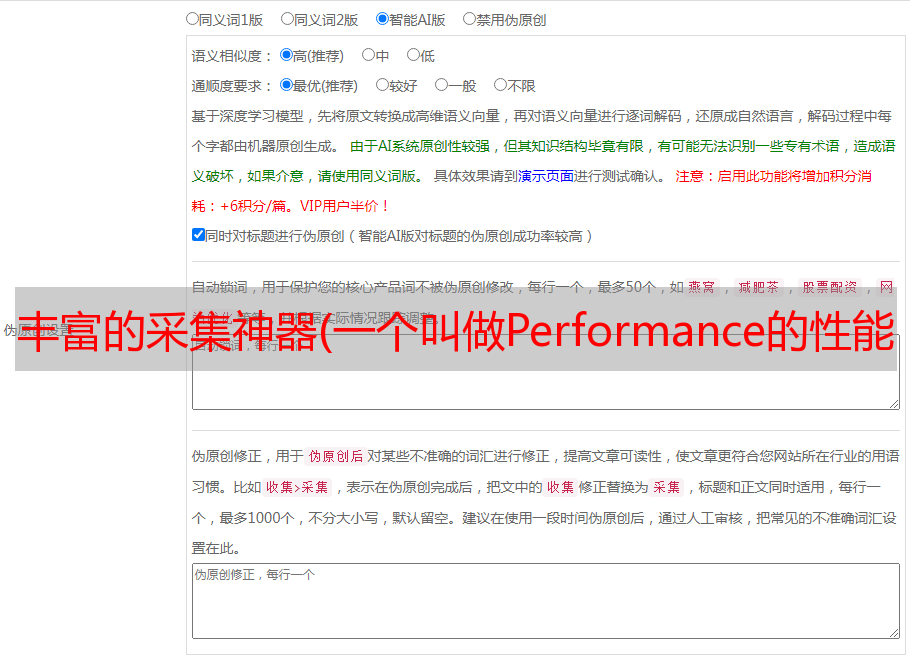Click the 燕窝 example keyword tag
911x658 pixels.
[x=701, y=287]
